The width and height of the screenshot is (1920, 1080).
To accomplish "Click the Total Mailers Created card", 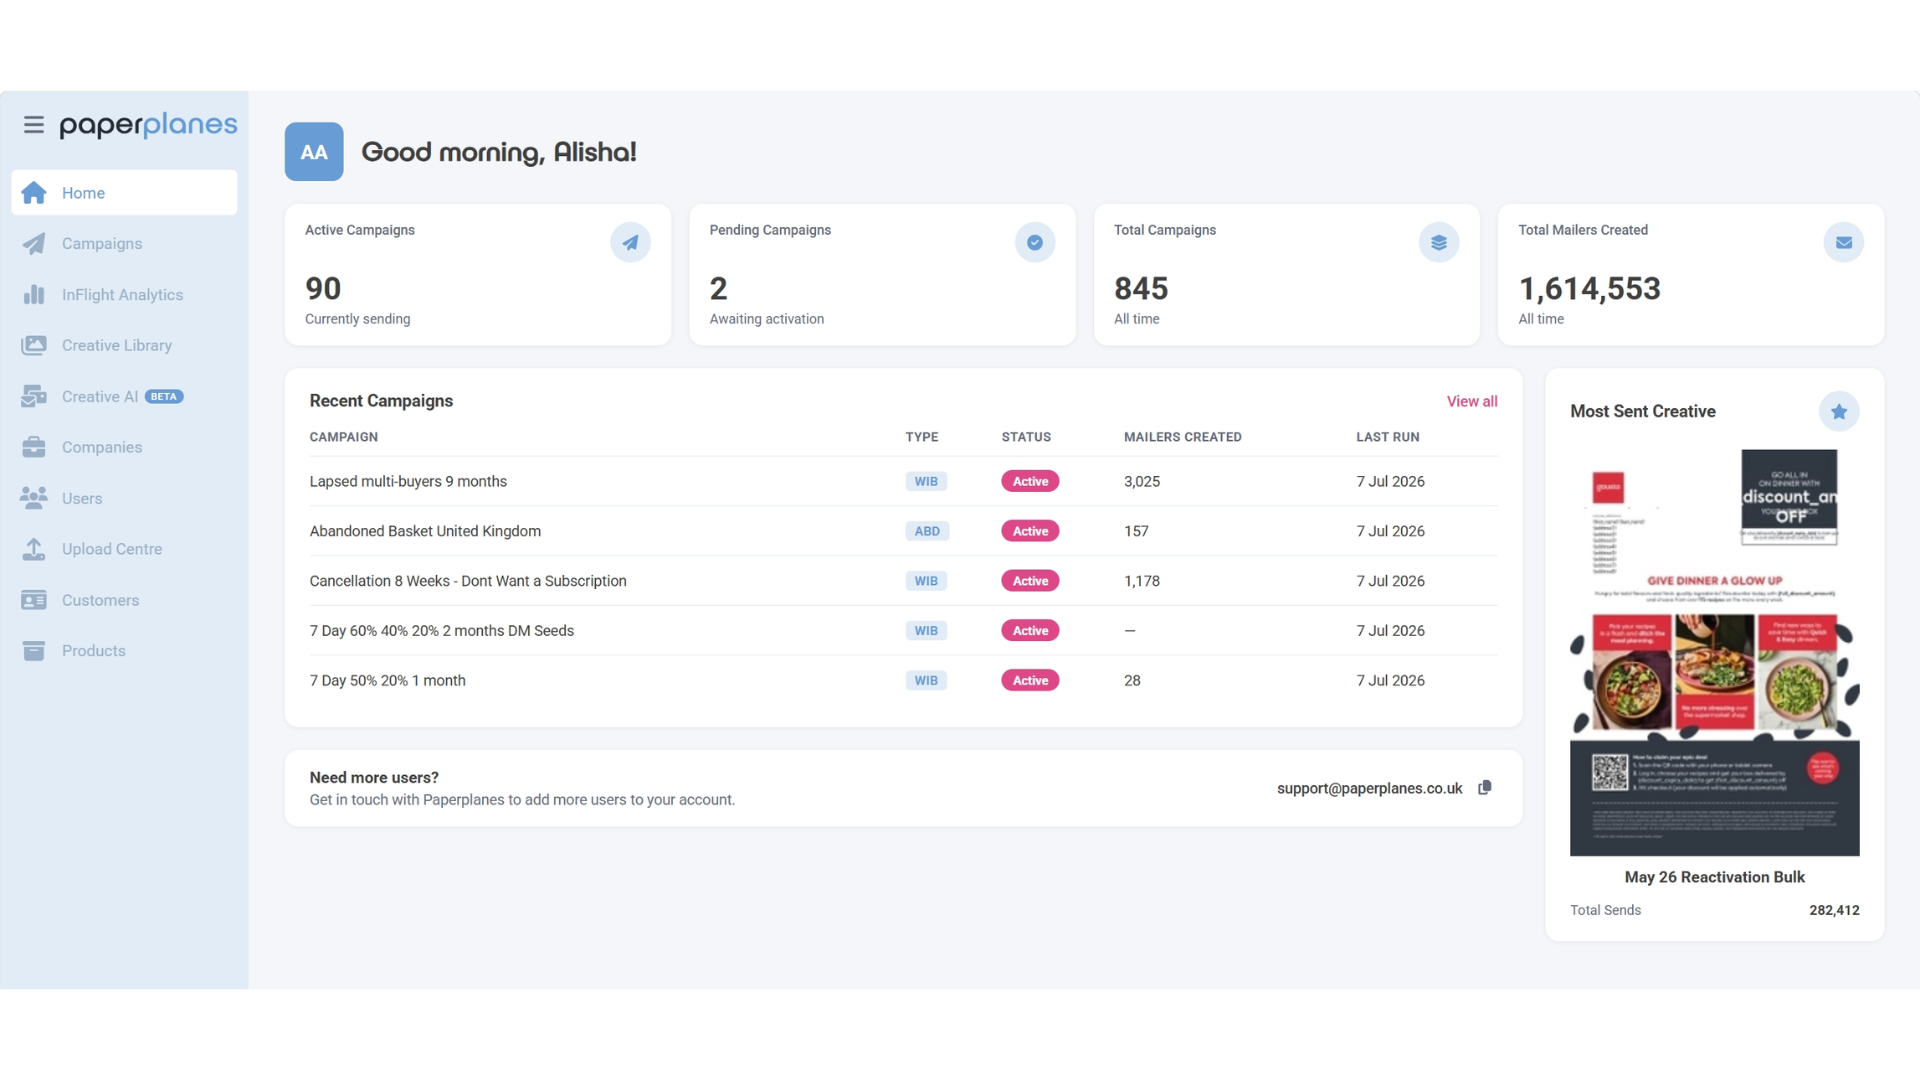I will [x=1691, y=275].
